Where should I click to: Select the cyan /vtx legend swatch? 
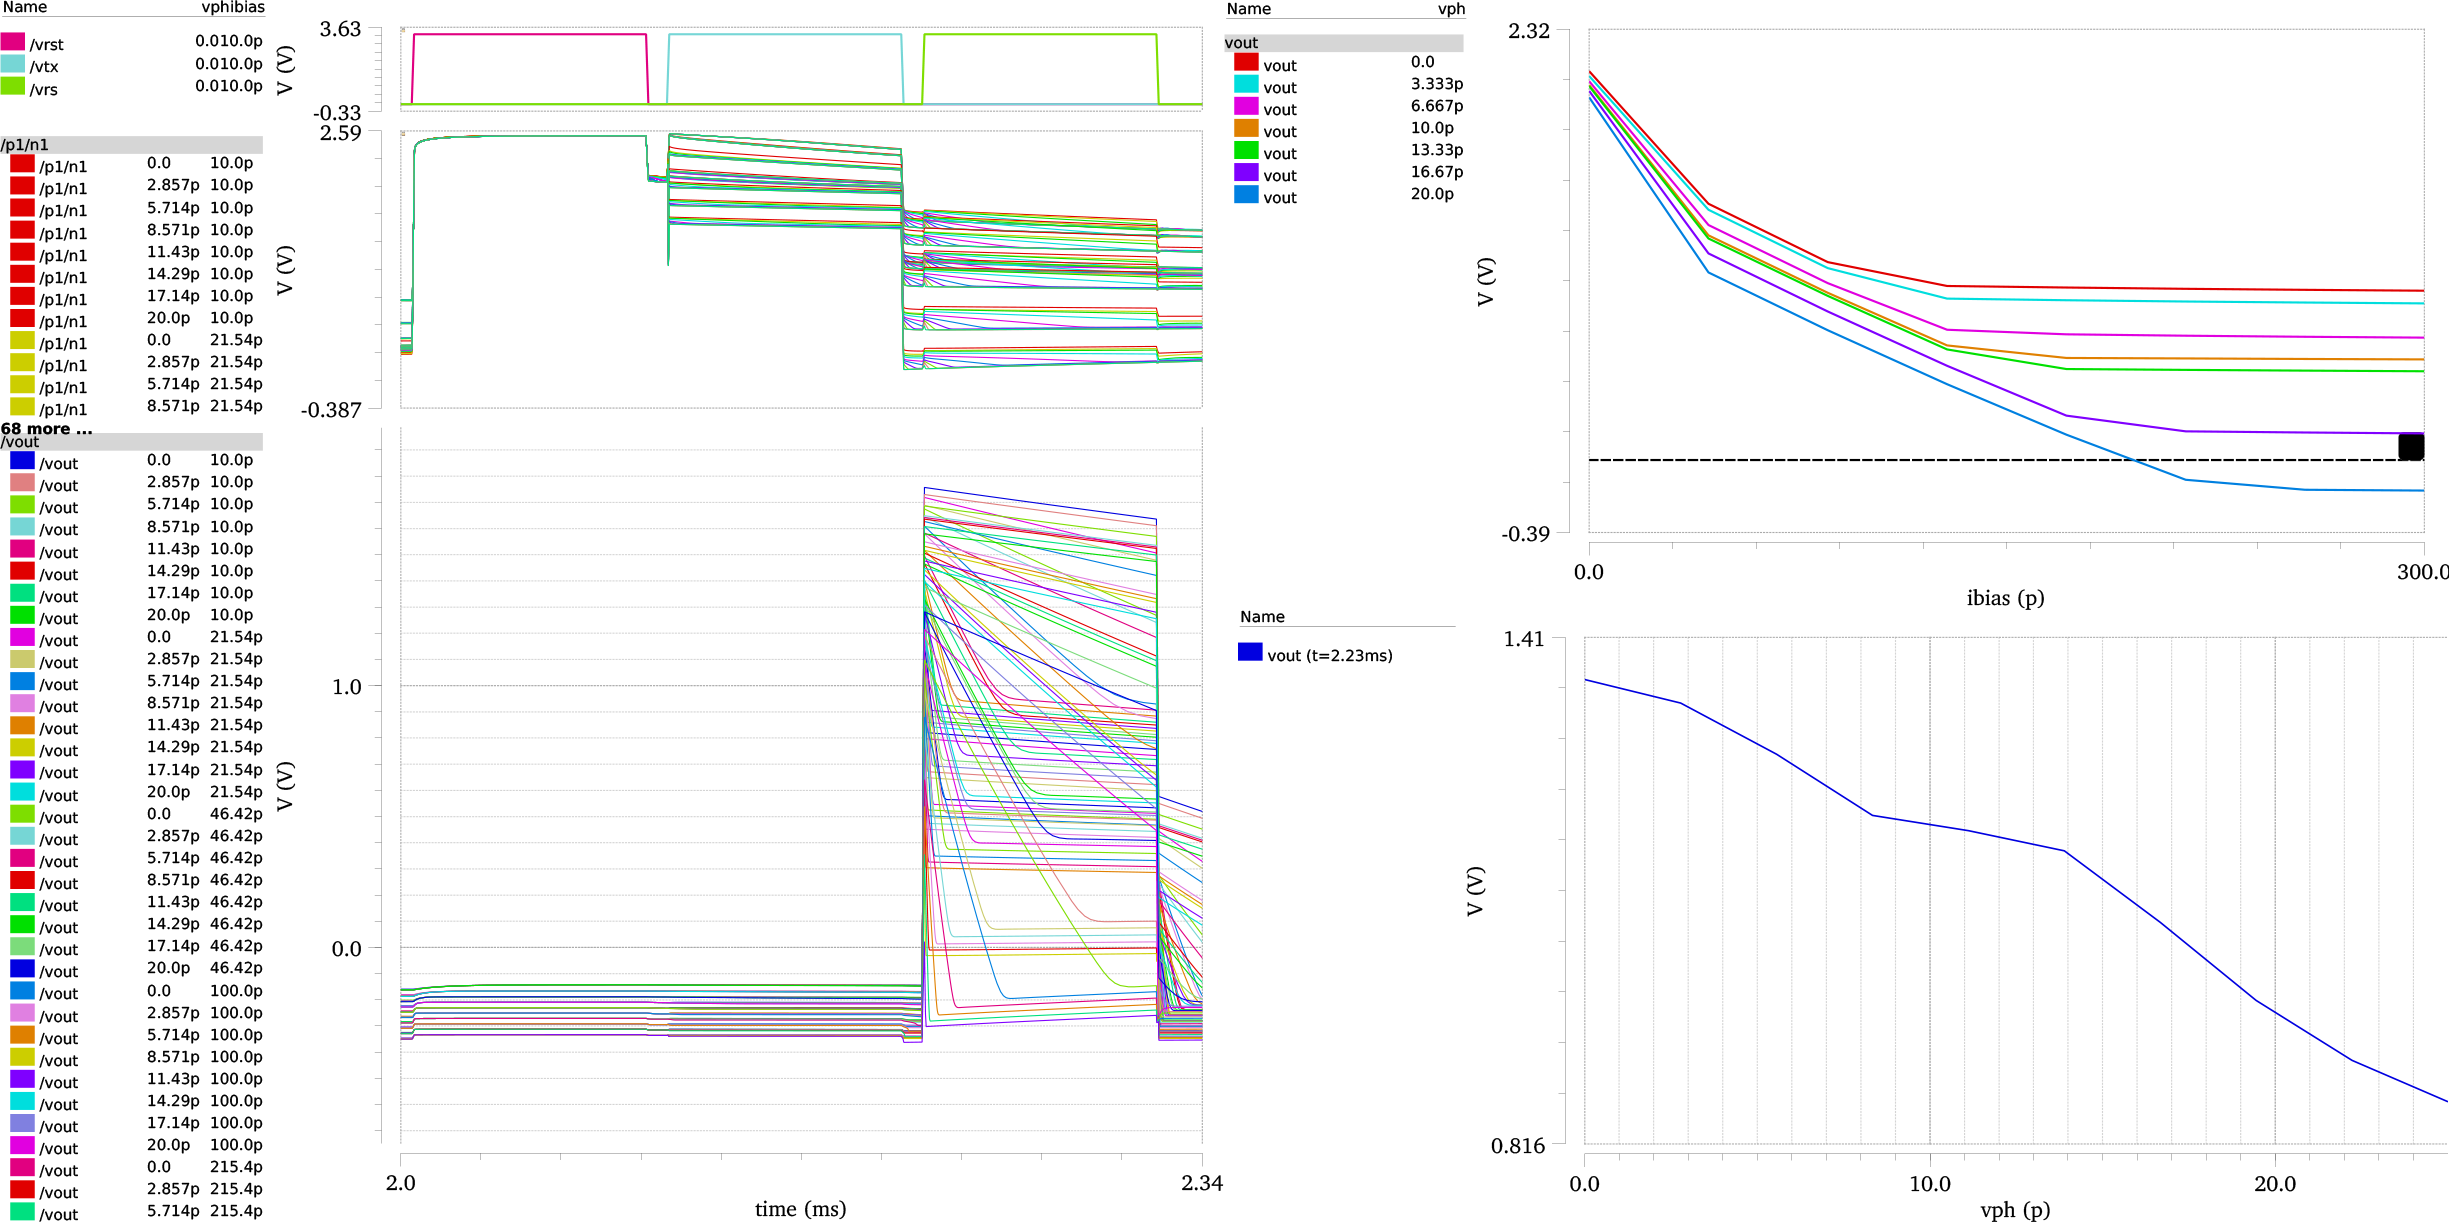coord(13,64)
